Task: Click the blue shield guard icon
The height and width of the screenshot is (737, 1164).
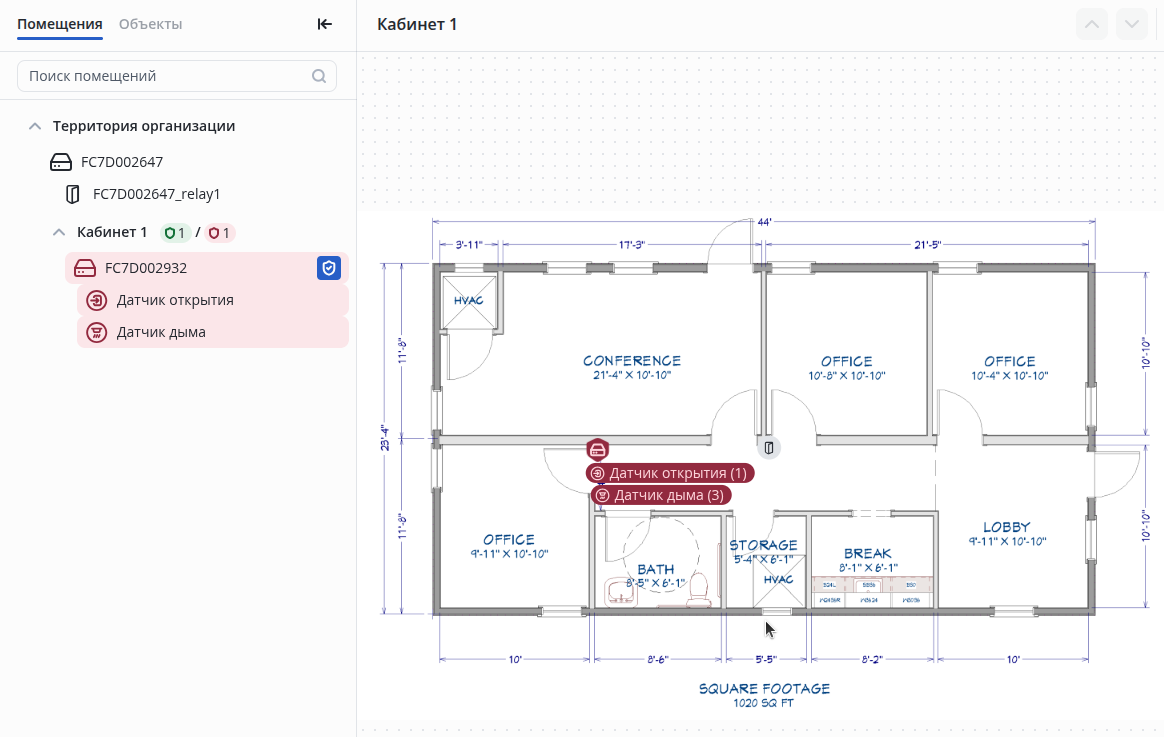Action: click(x=329, y=268)
